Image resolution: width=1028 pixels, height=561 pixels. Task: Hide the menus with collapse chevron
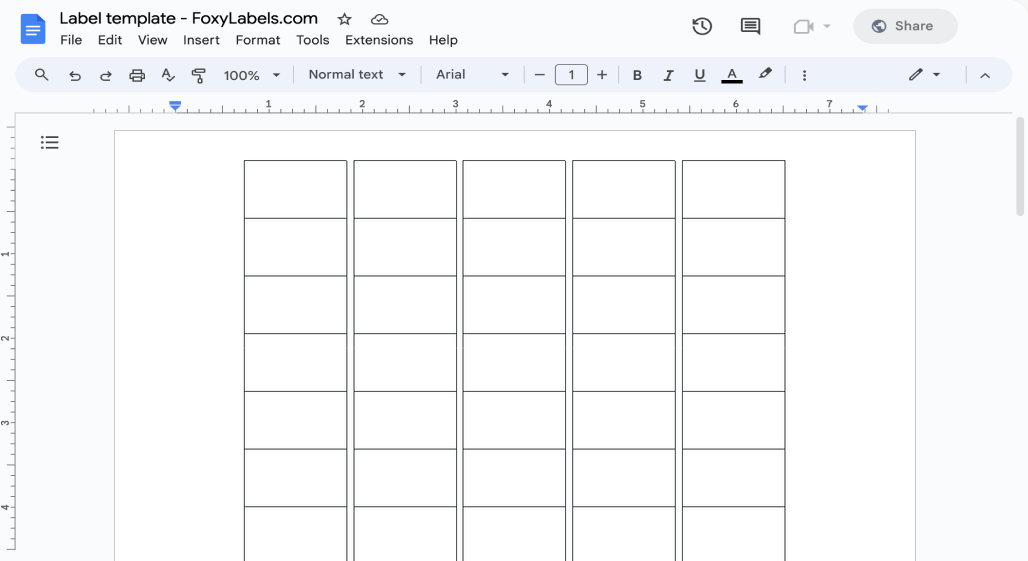[985, 75]
